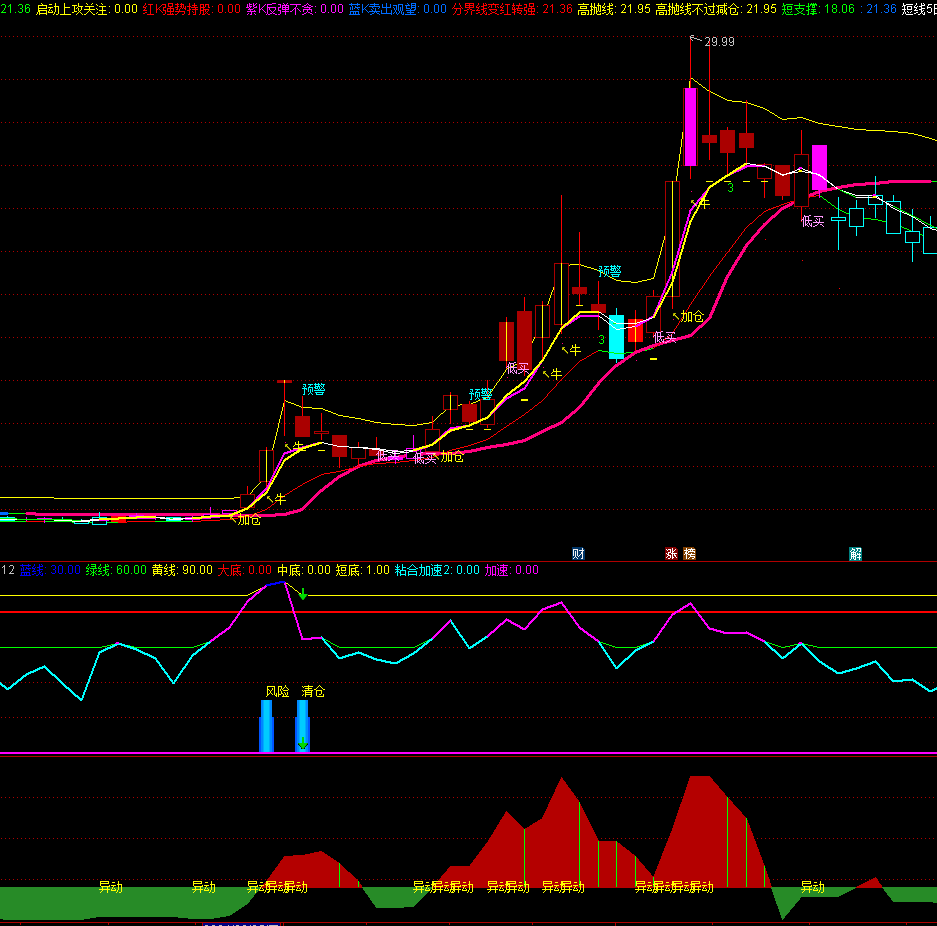Click the blue 财 info icon
The image size is (937, 926).
[x=578, y=554]
